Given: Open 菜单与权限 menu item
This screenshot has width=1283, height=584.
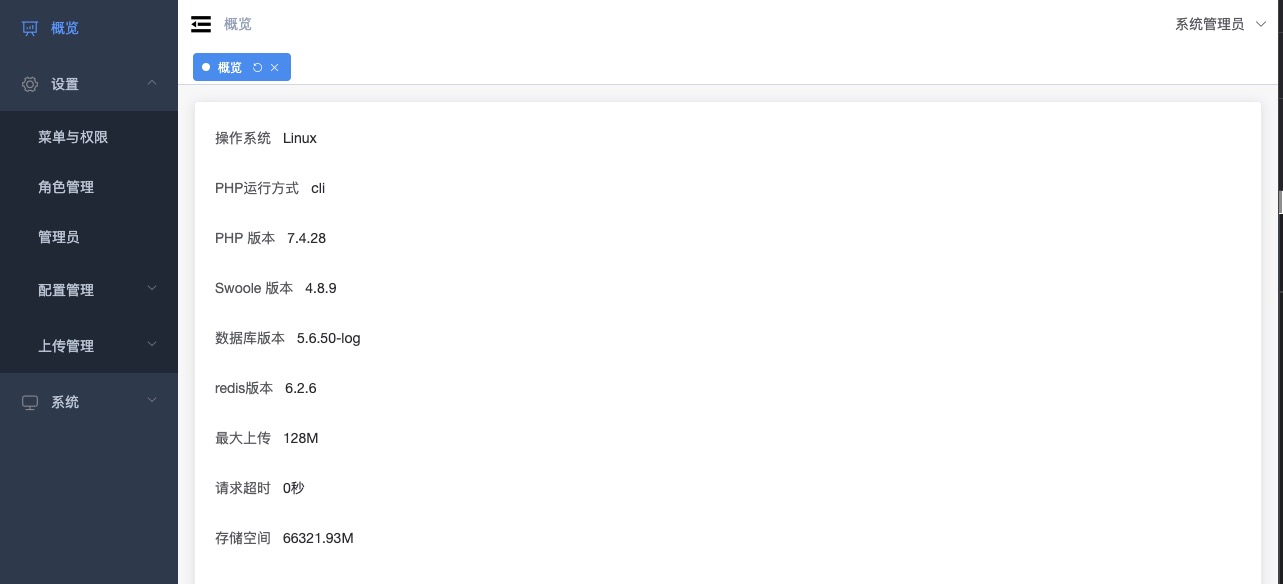Looking at the screenshot, I should point(89,137).
